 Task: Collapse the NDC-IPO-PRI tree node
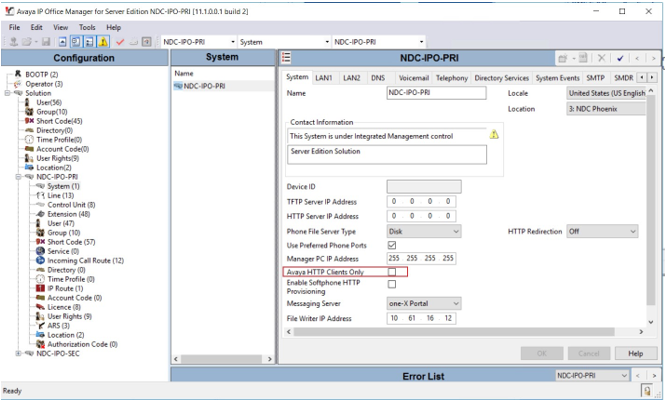coord(18,177)
